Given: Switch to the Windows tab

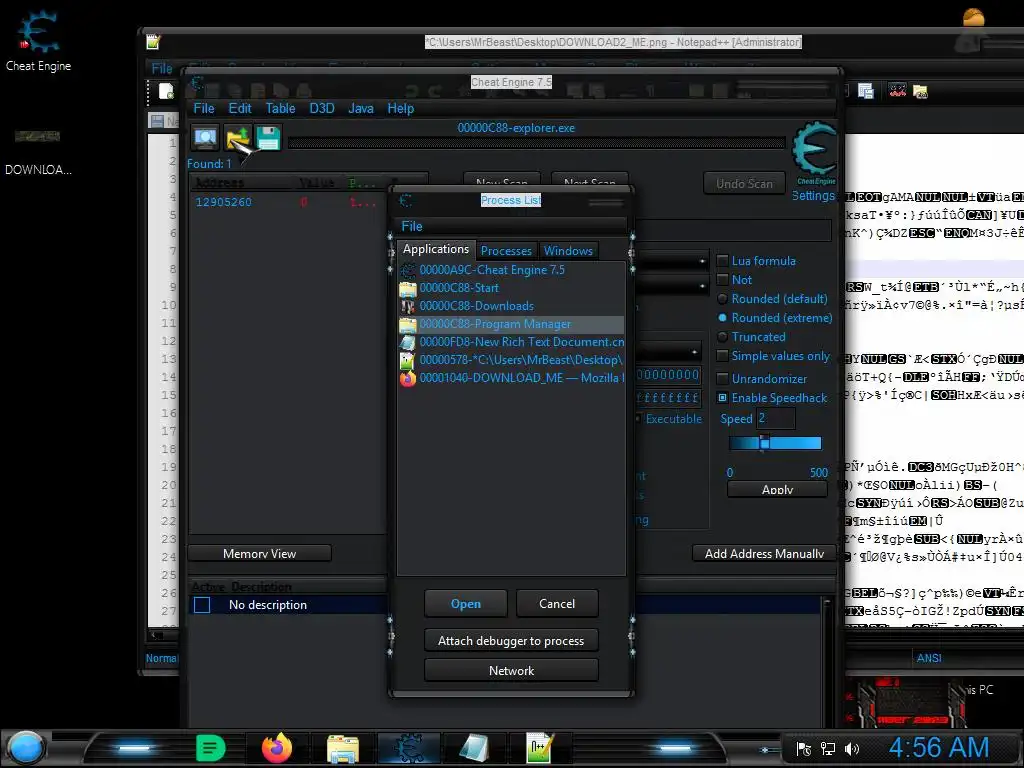Looking at the screenshot, I should point(568,251).
